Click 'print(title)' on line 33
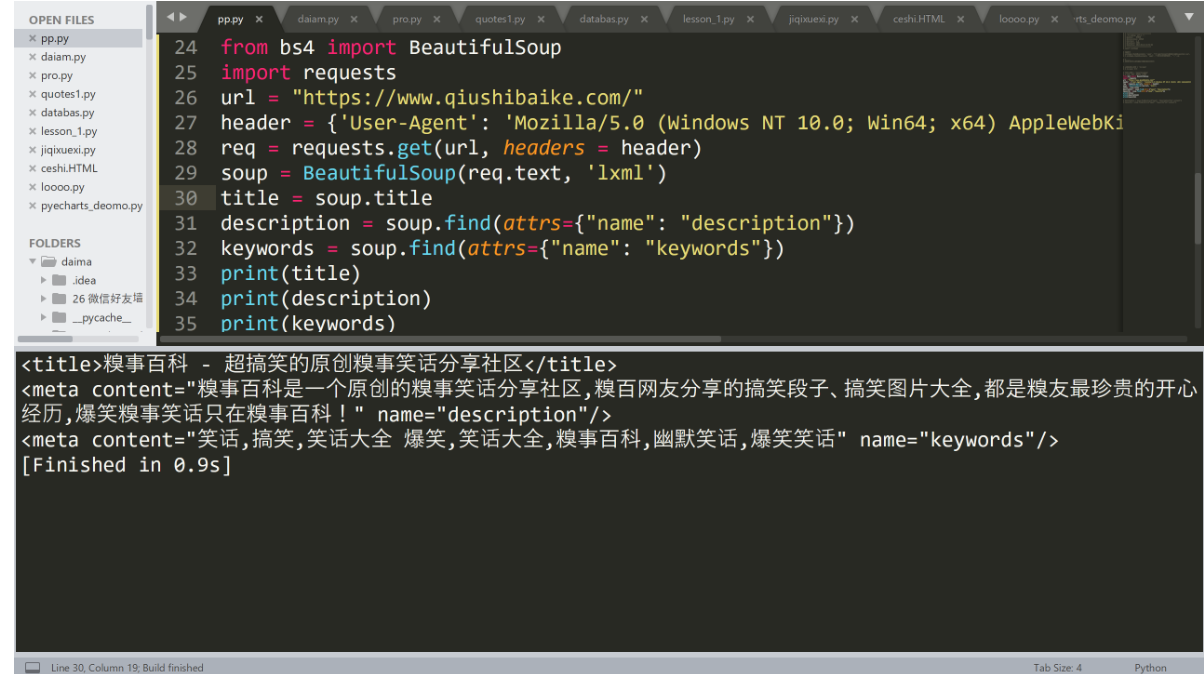 click(290, 273)
